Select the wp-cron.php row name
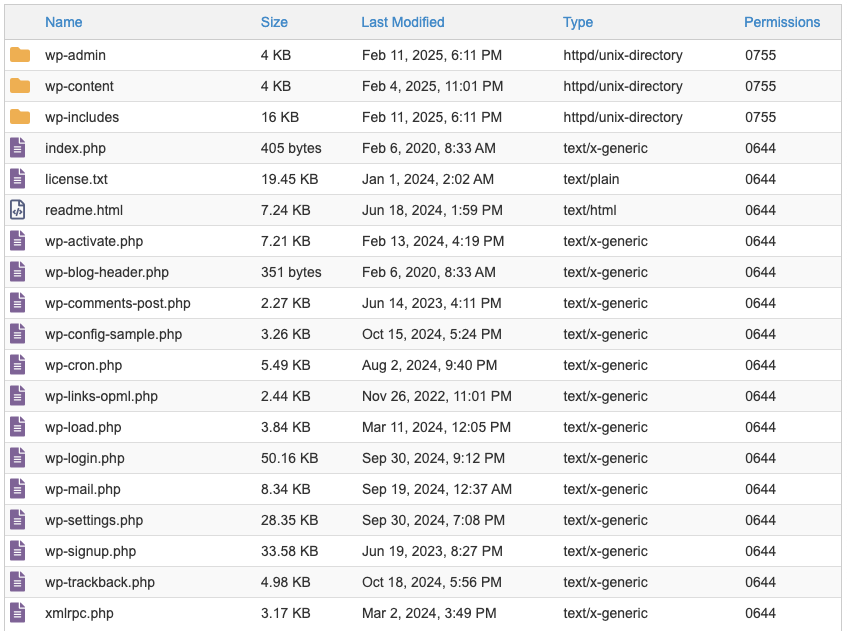This screenshot has height=631, width=847. 84,365
